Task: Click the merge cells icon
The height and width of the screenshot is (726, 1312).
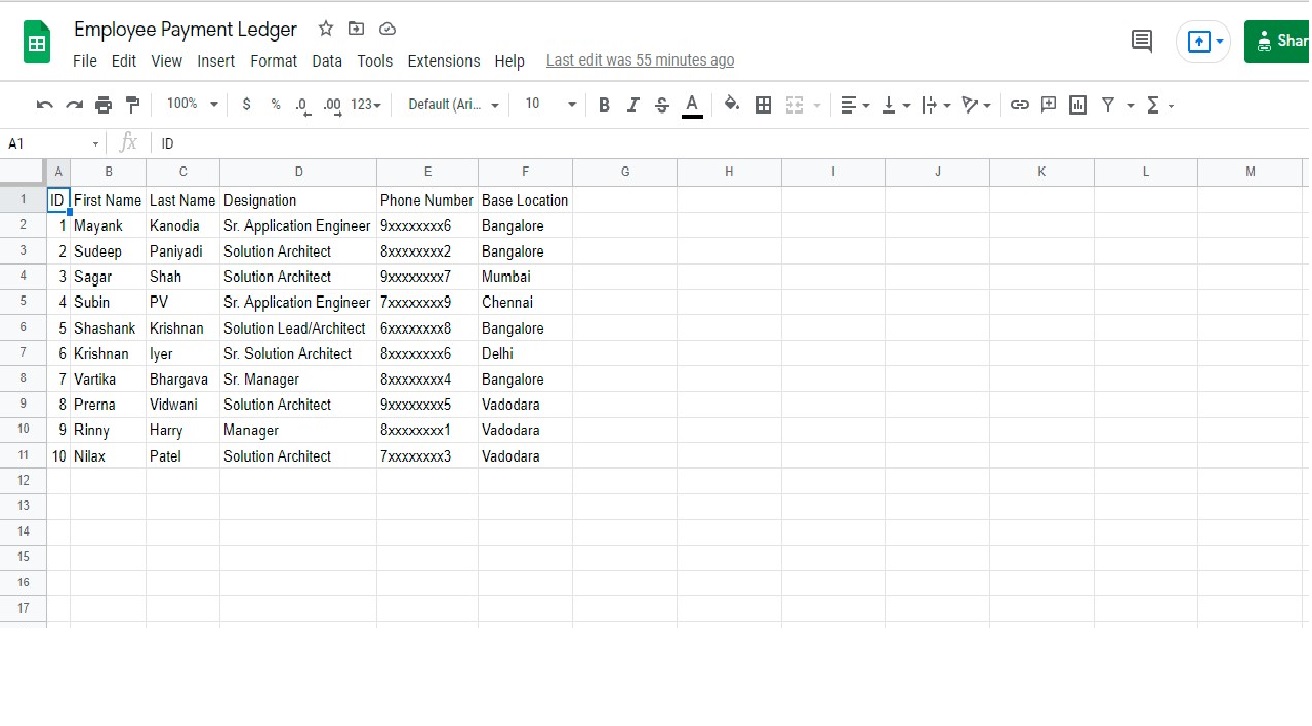Action: click(x=795, y=104)
